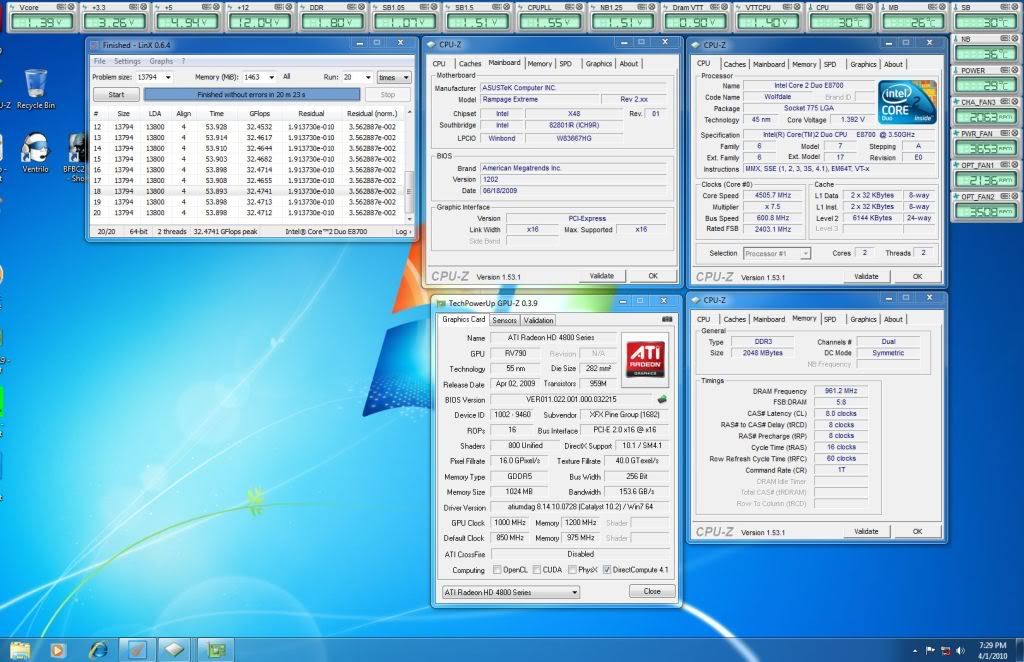Click the volume speaker tray icon
The width and height of the screenshot is (1024, 662).
(x=960, y=650)
